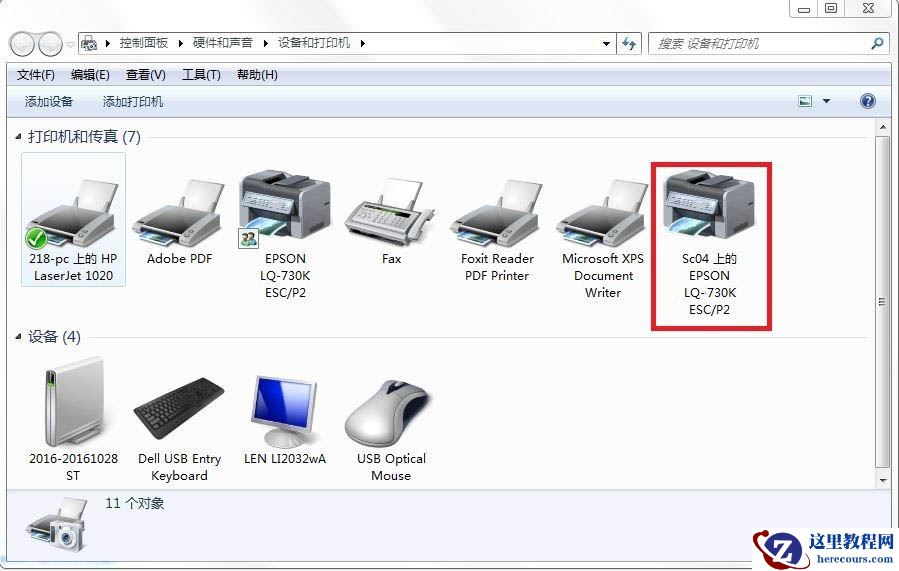Click the vertical scrollbar thumb
Image resolution: width=899 pixels, height=571 pixels.
pyautogui.click(x=883, y=302)
